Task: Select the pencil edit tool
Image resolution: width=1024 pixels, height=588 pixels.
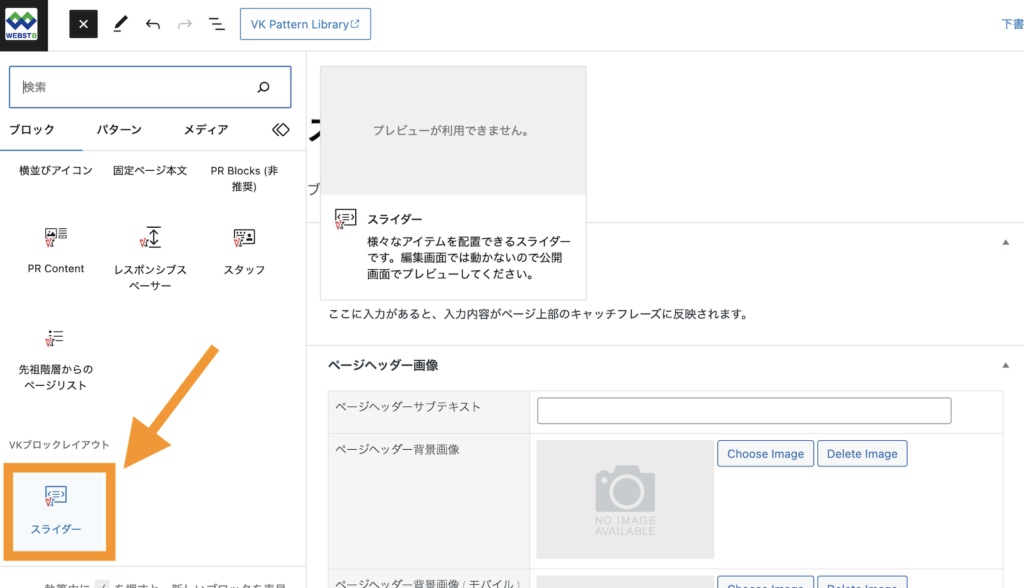Action: (x=120, y=24)
